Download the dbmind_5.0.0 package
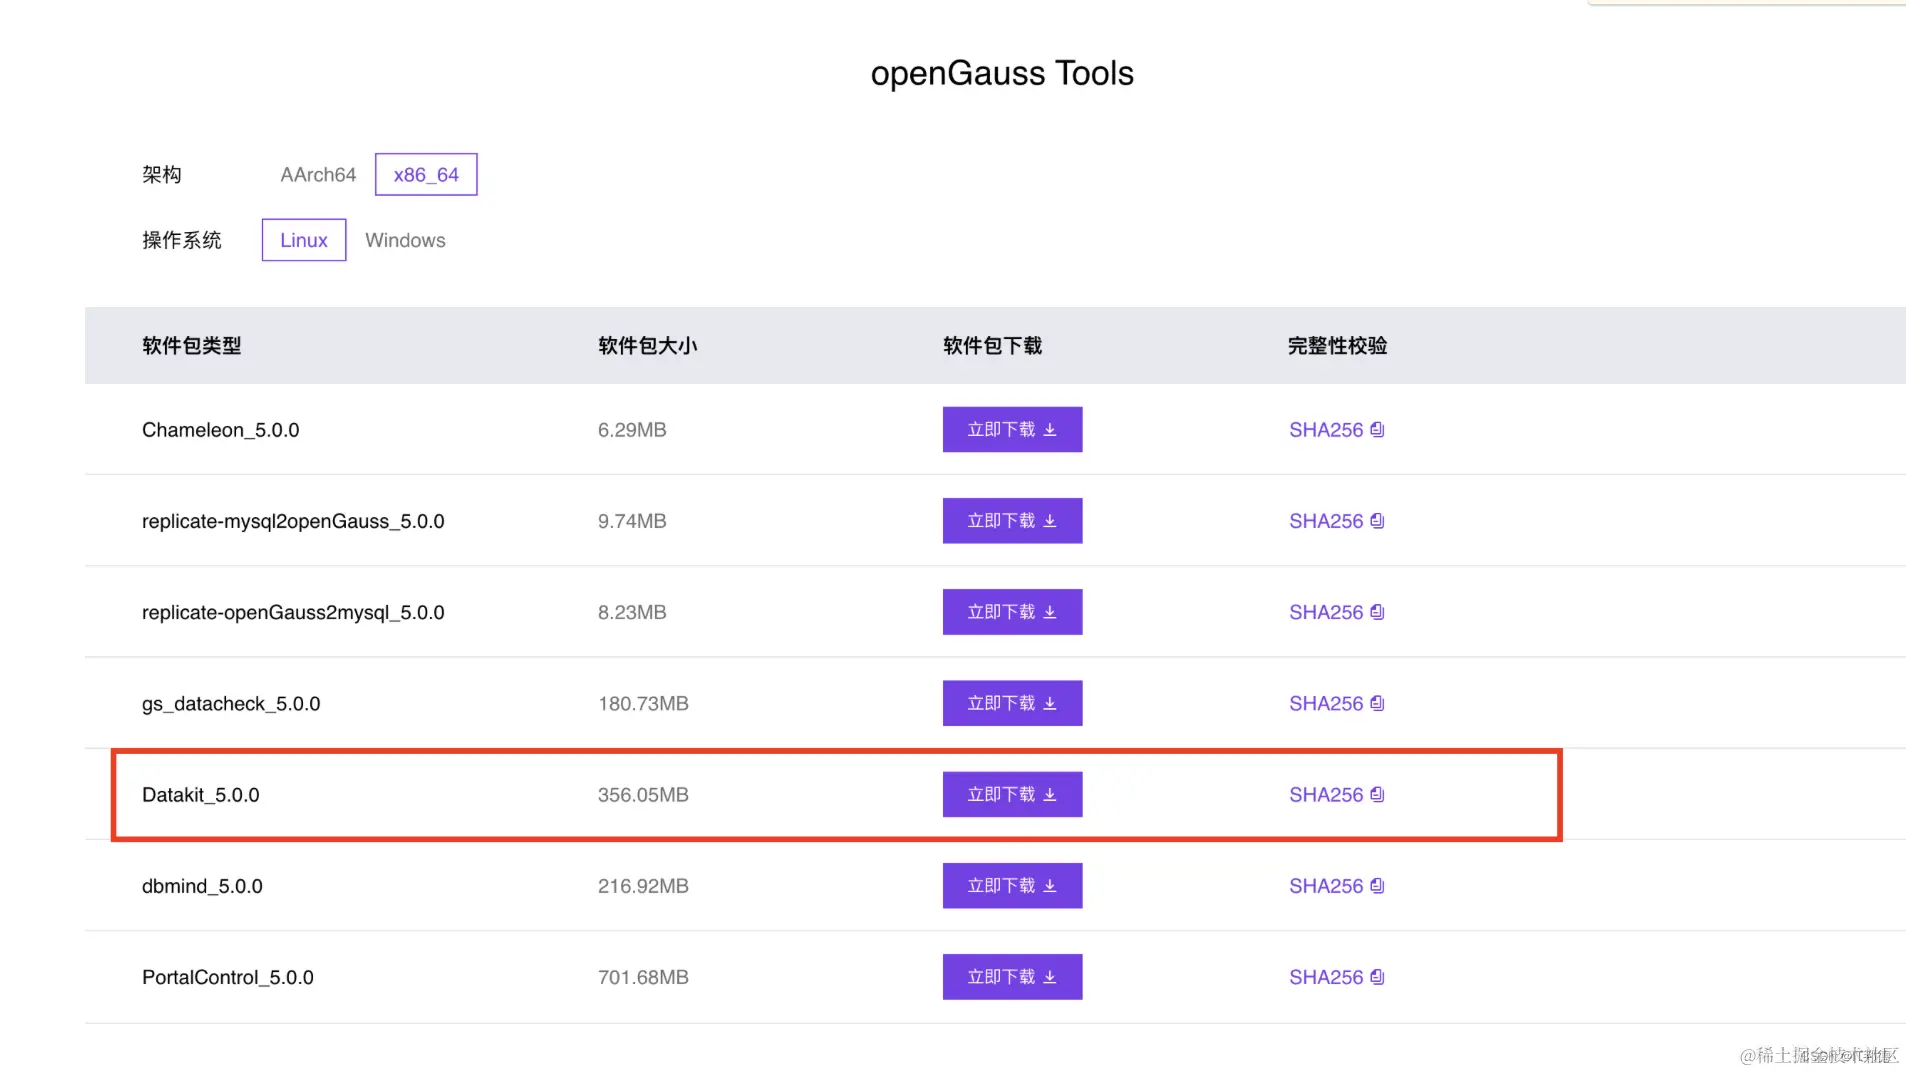1906x1072 pixels. coord(1012,886)
